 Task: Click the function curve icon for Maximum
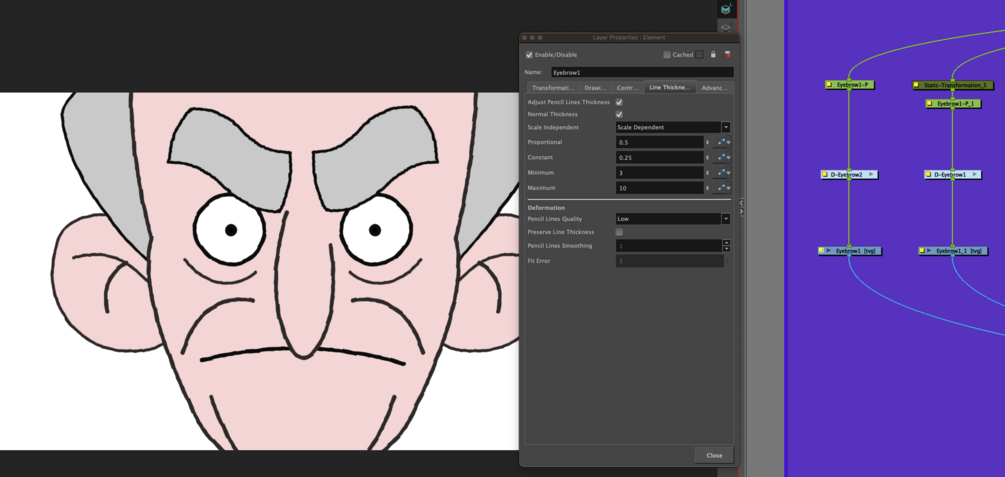pos(720,188)
